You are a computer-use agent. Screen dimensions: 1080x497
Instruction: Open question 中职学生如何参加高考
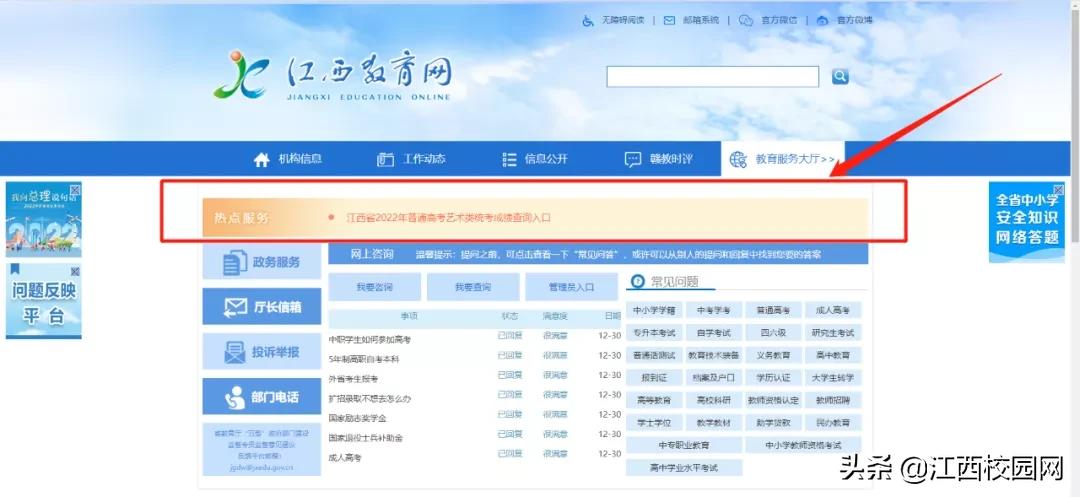pos(370,340)
